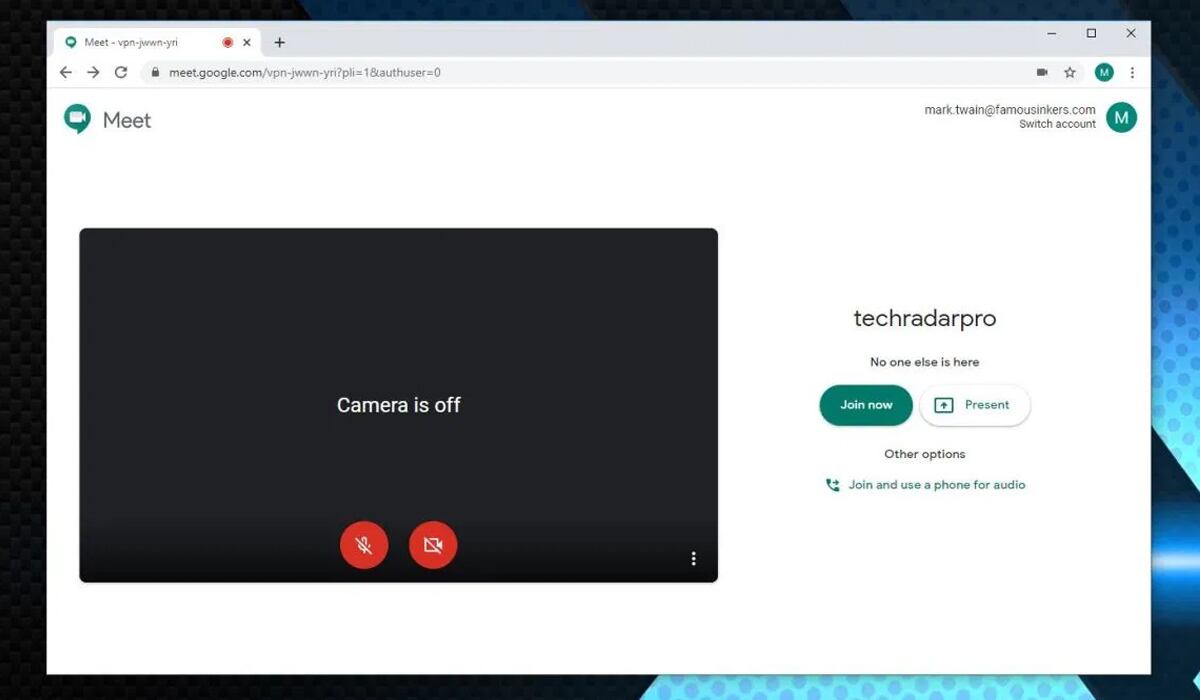Bookmark this page with the star icon
The image size is (1200, 700).
tap(1070, 72)
